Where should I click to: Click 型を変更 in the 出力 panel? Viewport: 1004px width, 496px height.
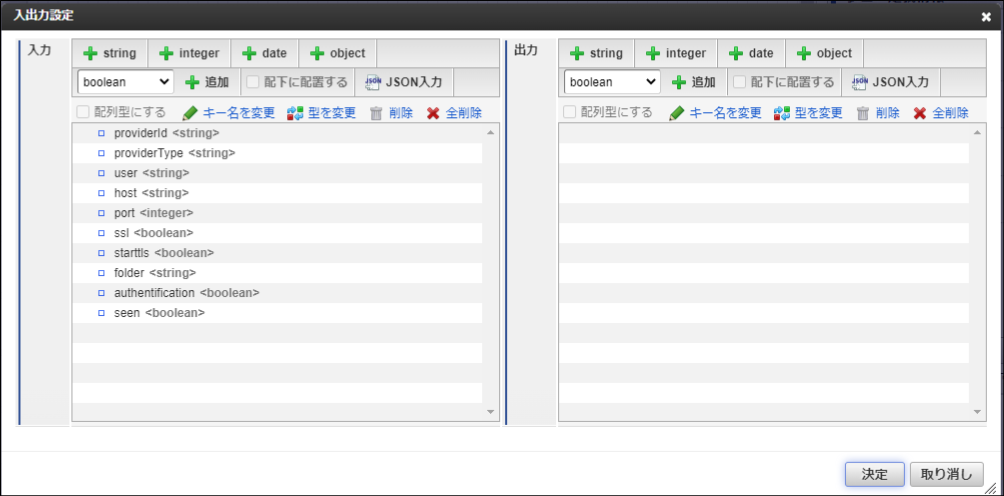coord(807,113)
